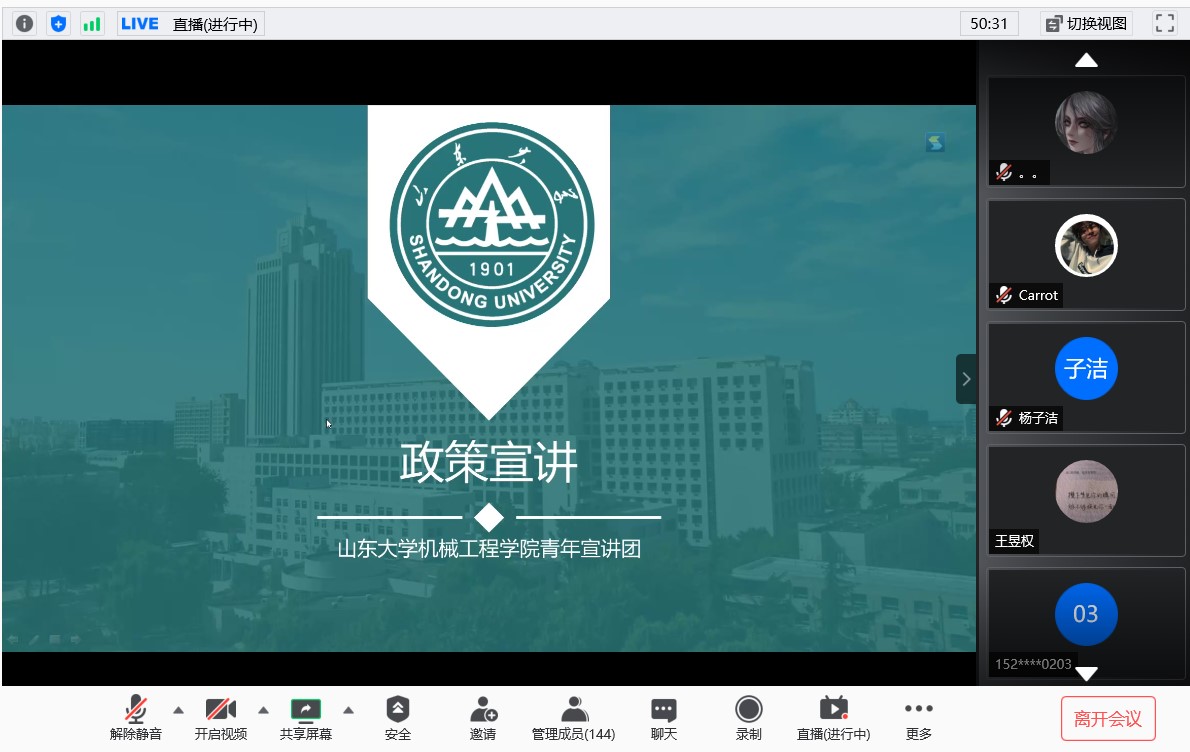Select the 王昱权 participant avatar
The image size is (1190, 752).
click(1086, 491)
